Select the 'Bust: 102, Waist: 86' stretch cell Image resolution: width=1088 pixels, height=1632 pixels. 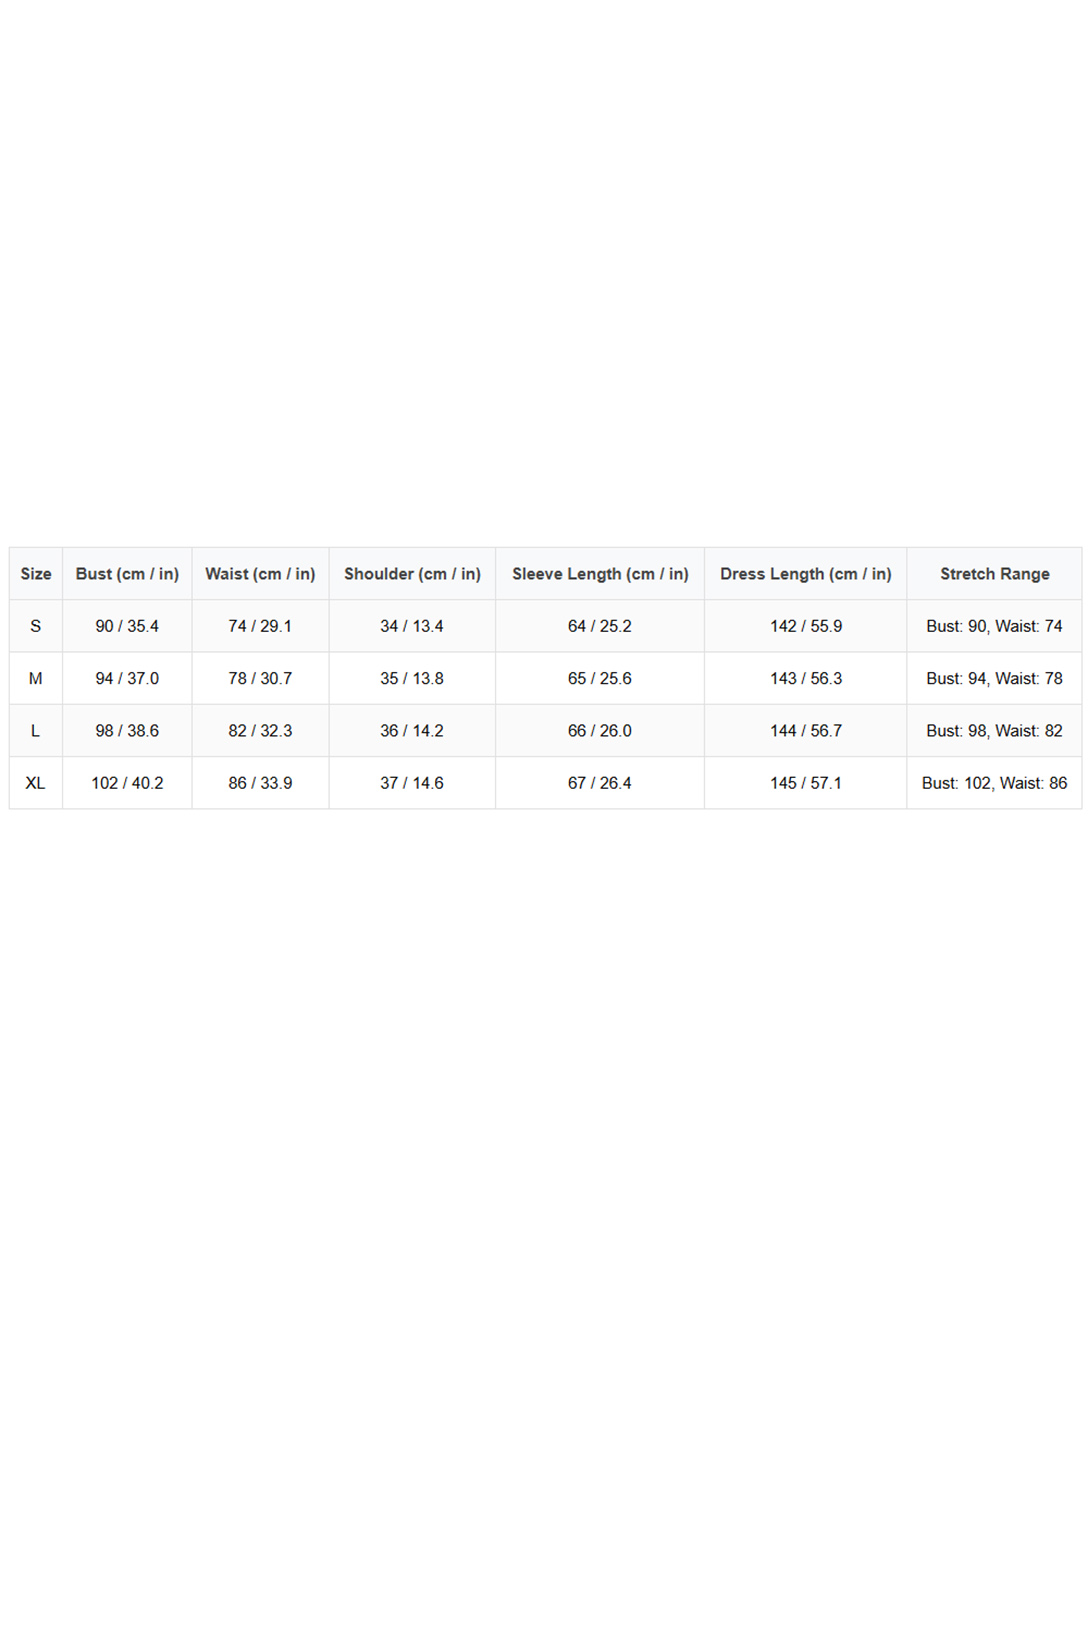994,783
